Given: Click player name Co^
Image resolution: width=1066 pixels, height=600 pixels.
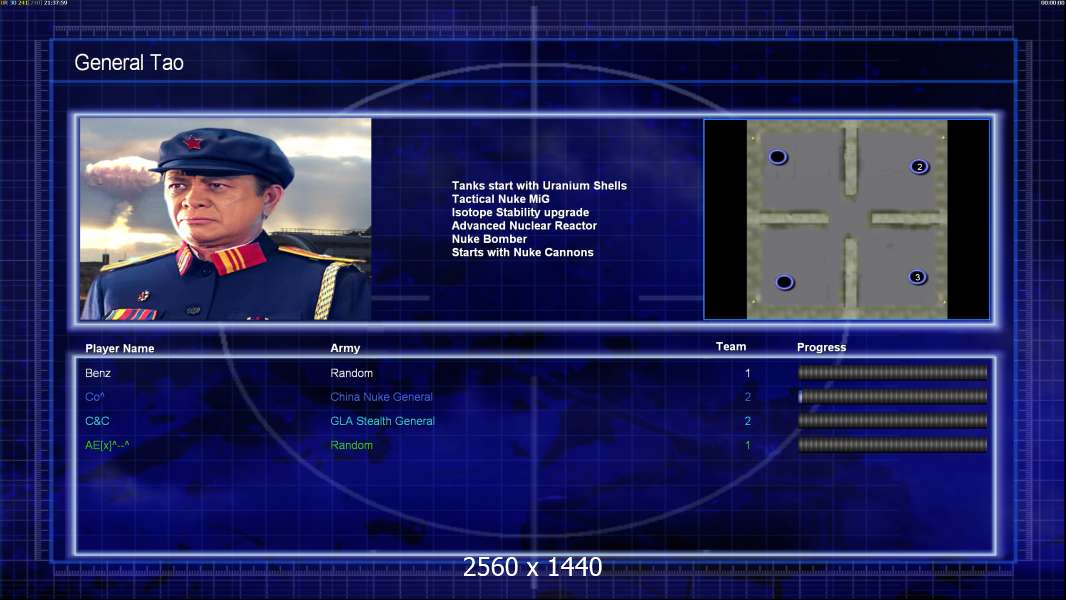Looking at the screenshot, I should (x=94, y=397).
